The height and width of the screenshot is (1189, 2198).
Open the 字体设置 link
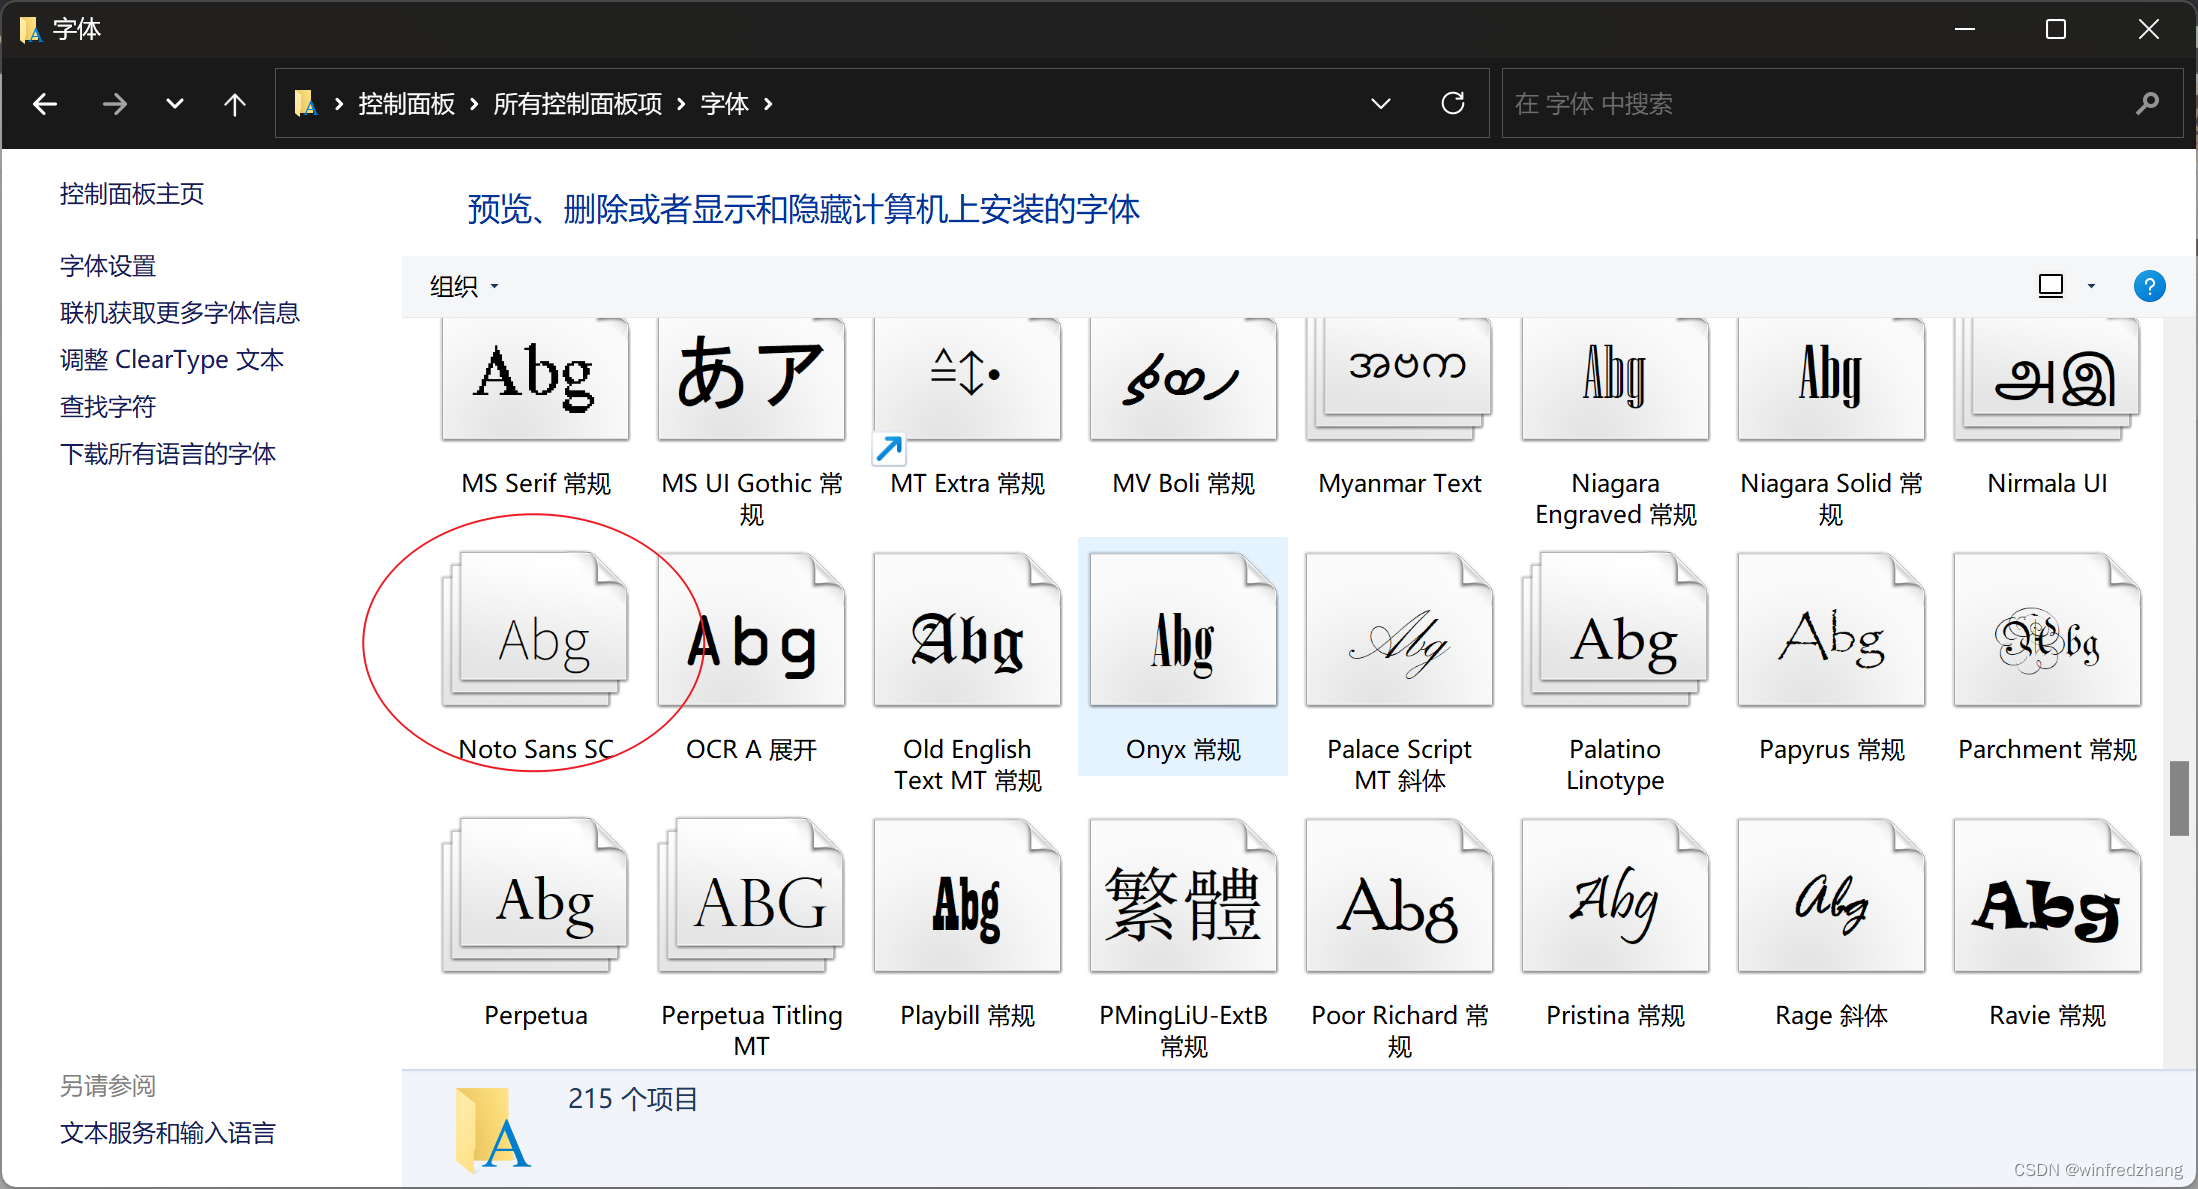(108, 266)
